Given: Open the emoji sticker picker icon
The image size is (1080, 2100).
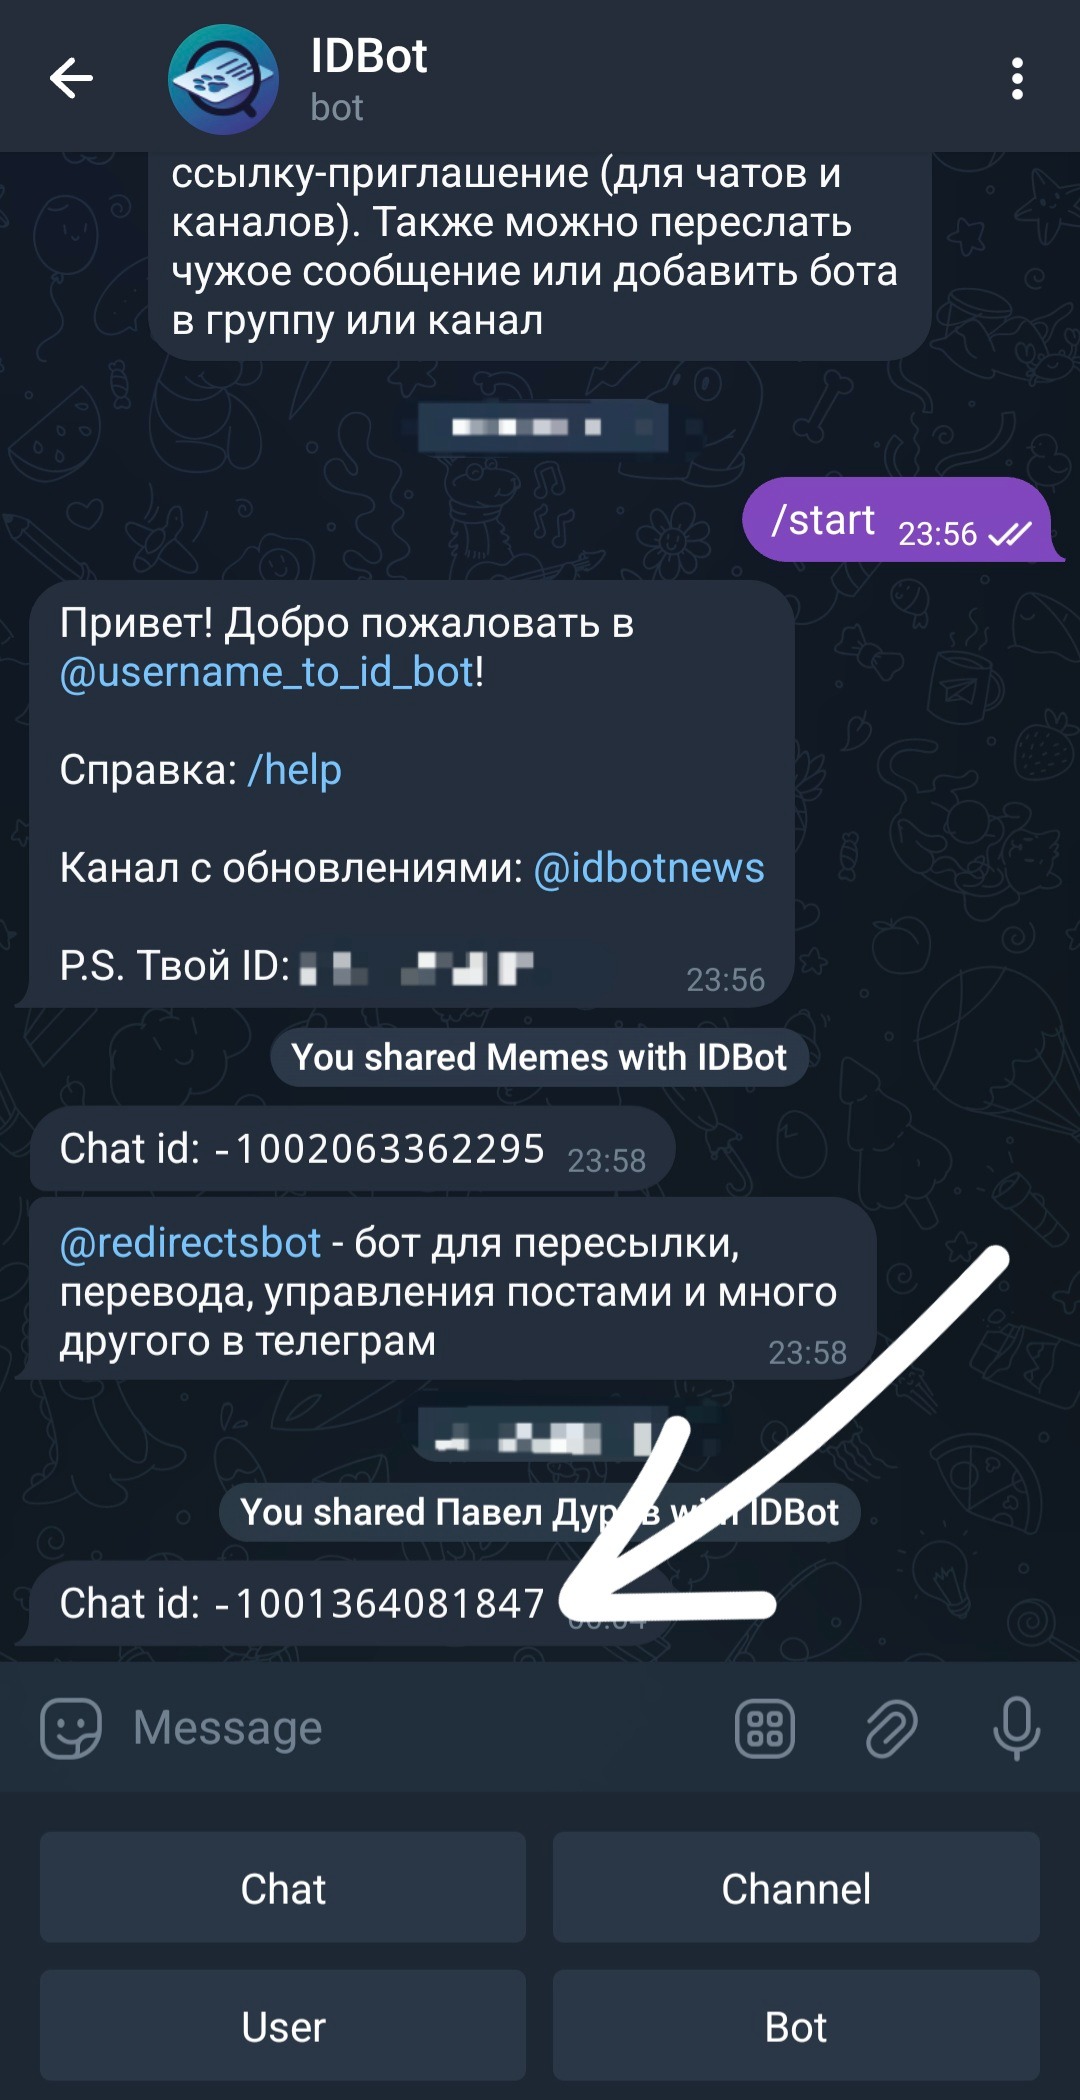Looking at the screenshot, I should point(71,1727).
